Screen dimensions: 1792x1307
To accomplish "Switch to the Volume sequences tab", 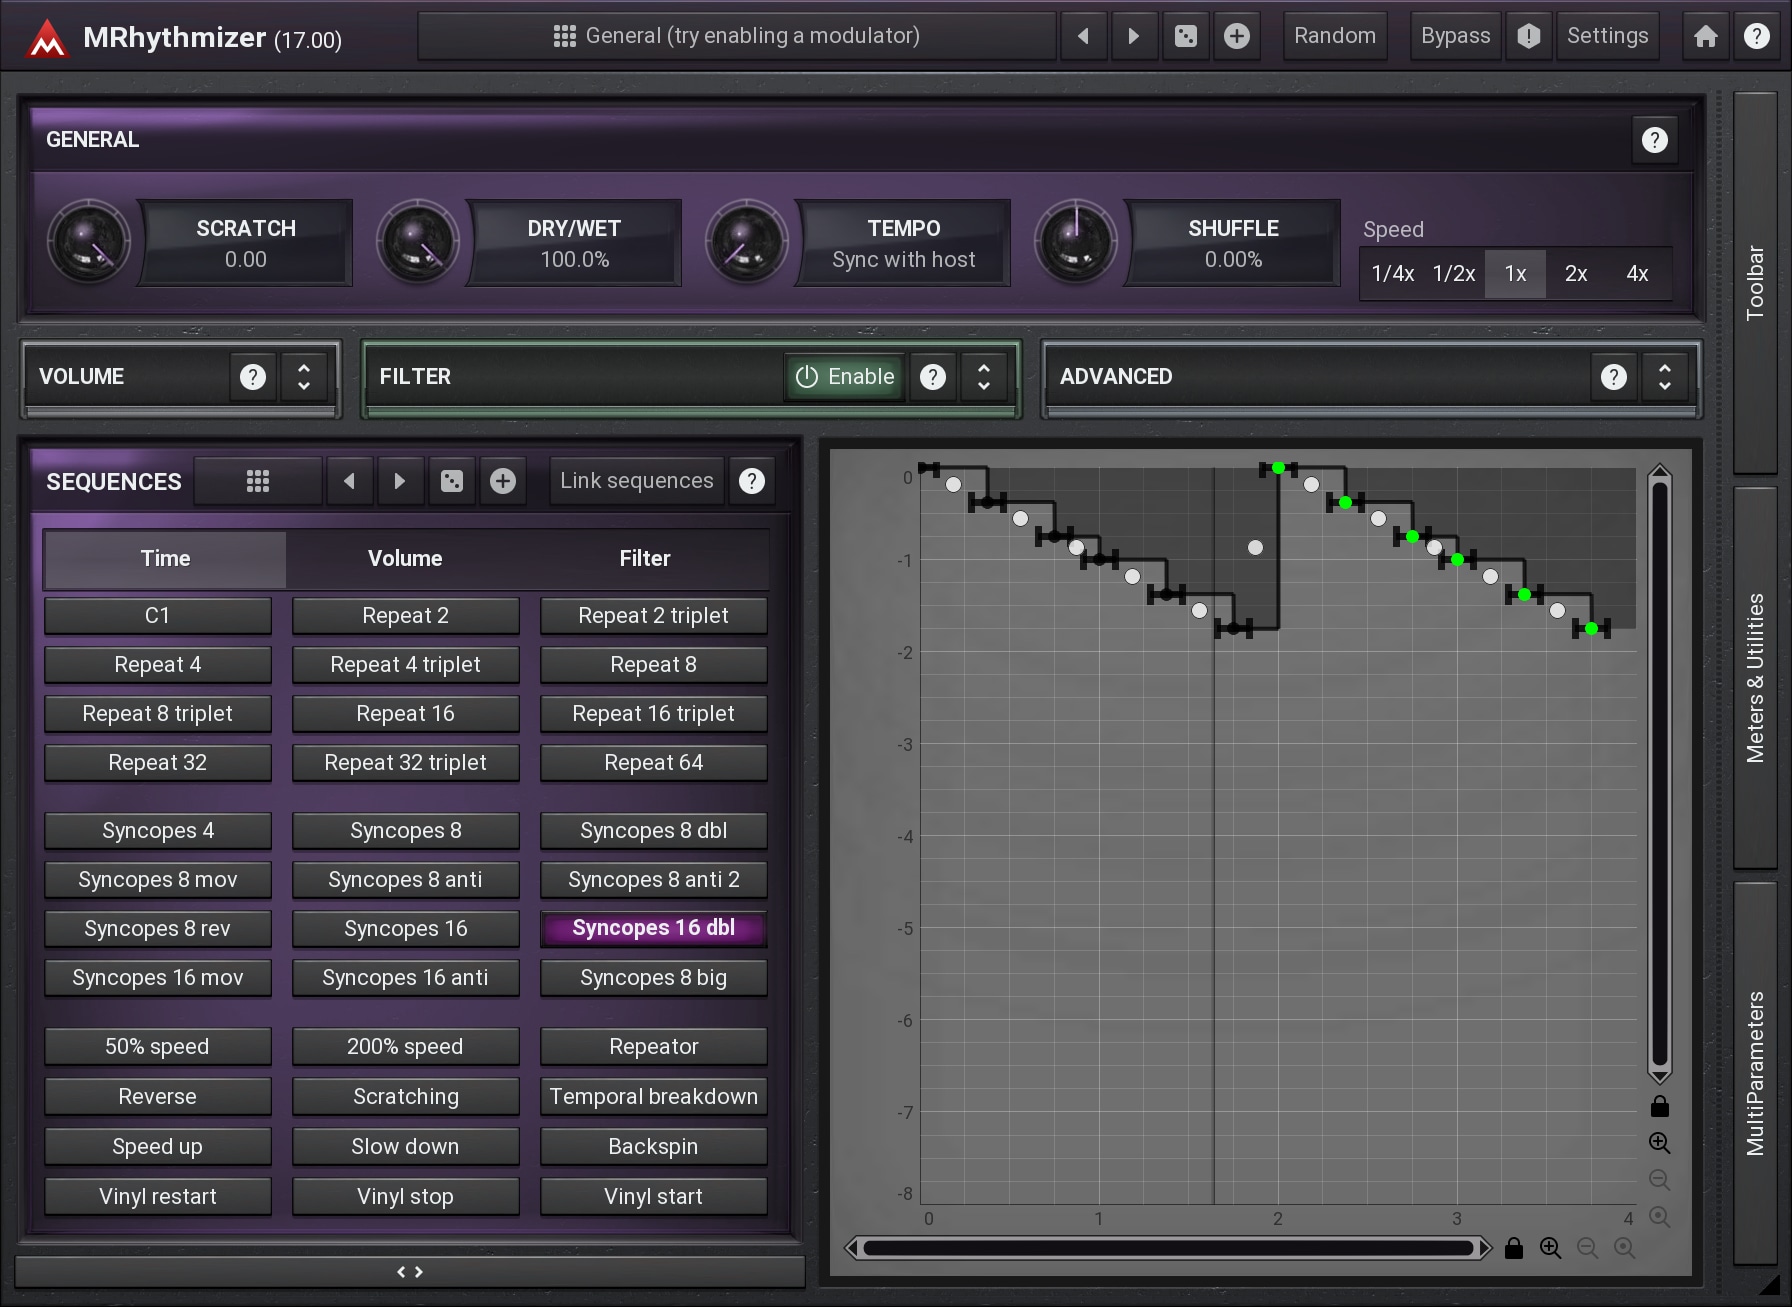I will [405, 558].
